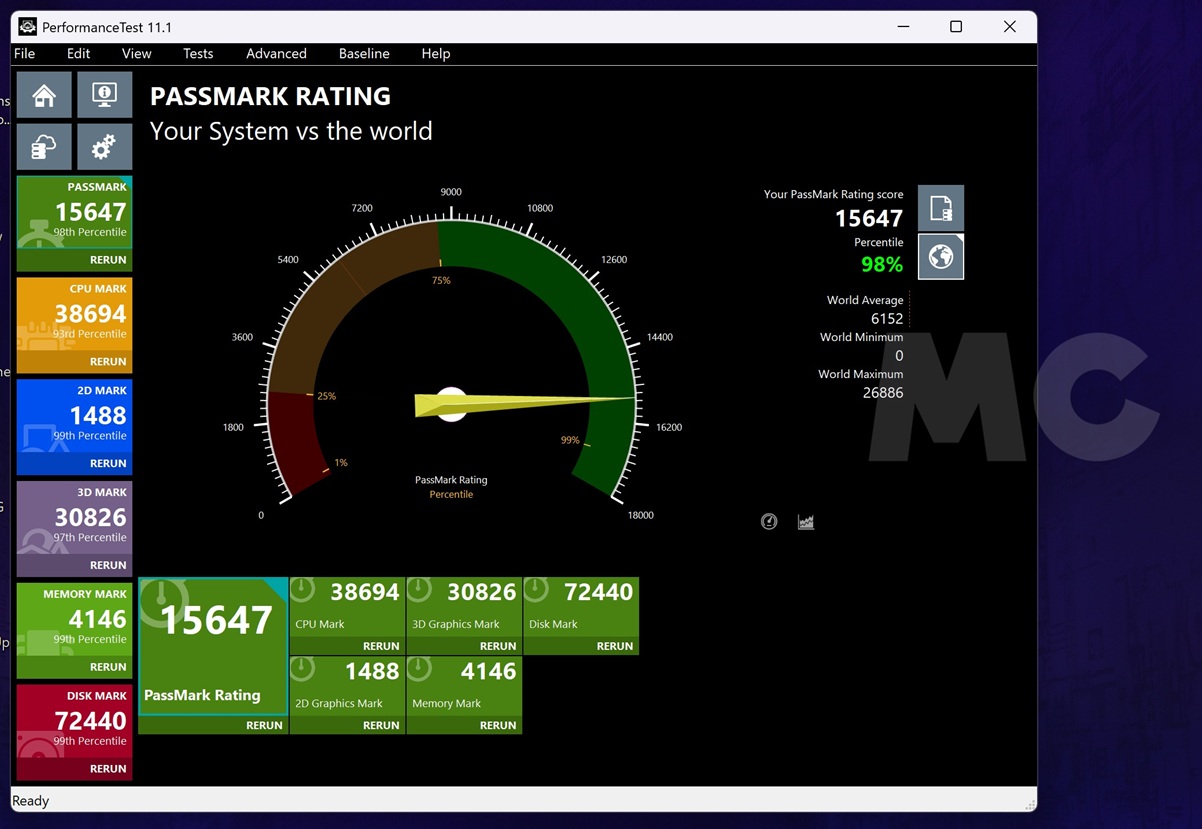
Task: Select the 3D MARK 30826 sidebar tile
Action: [75, 518]
